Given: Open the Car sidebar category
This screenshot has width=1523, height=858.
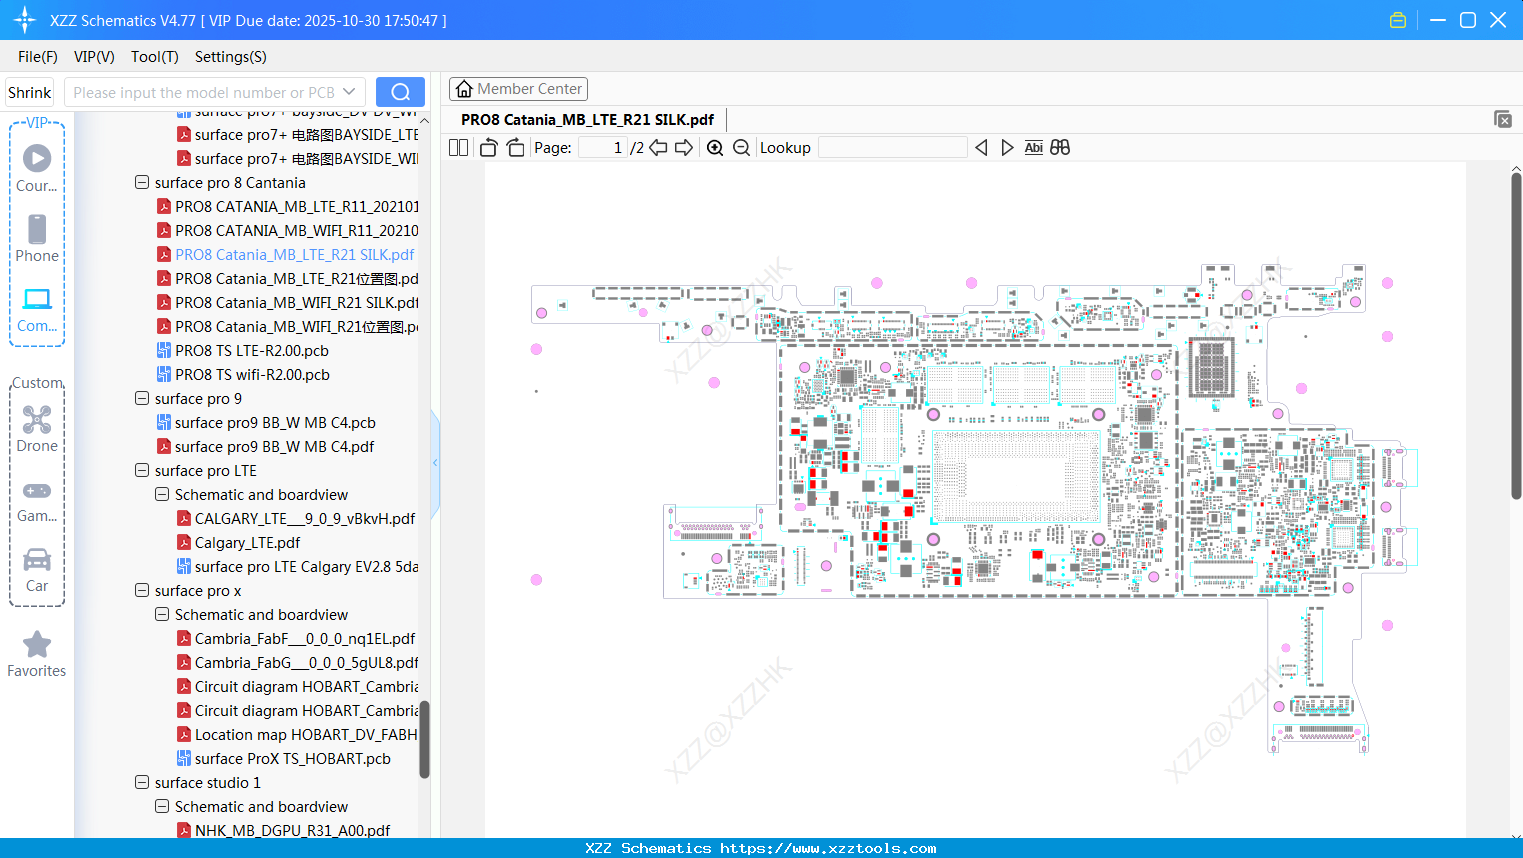Looking at the screenshot, I should pos(37,570).
